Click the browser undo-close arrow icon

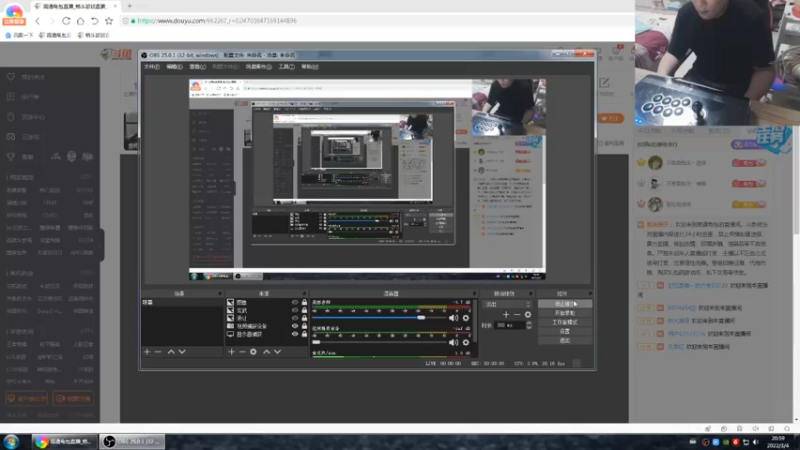94,21
